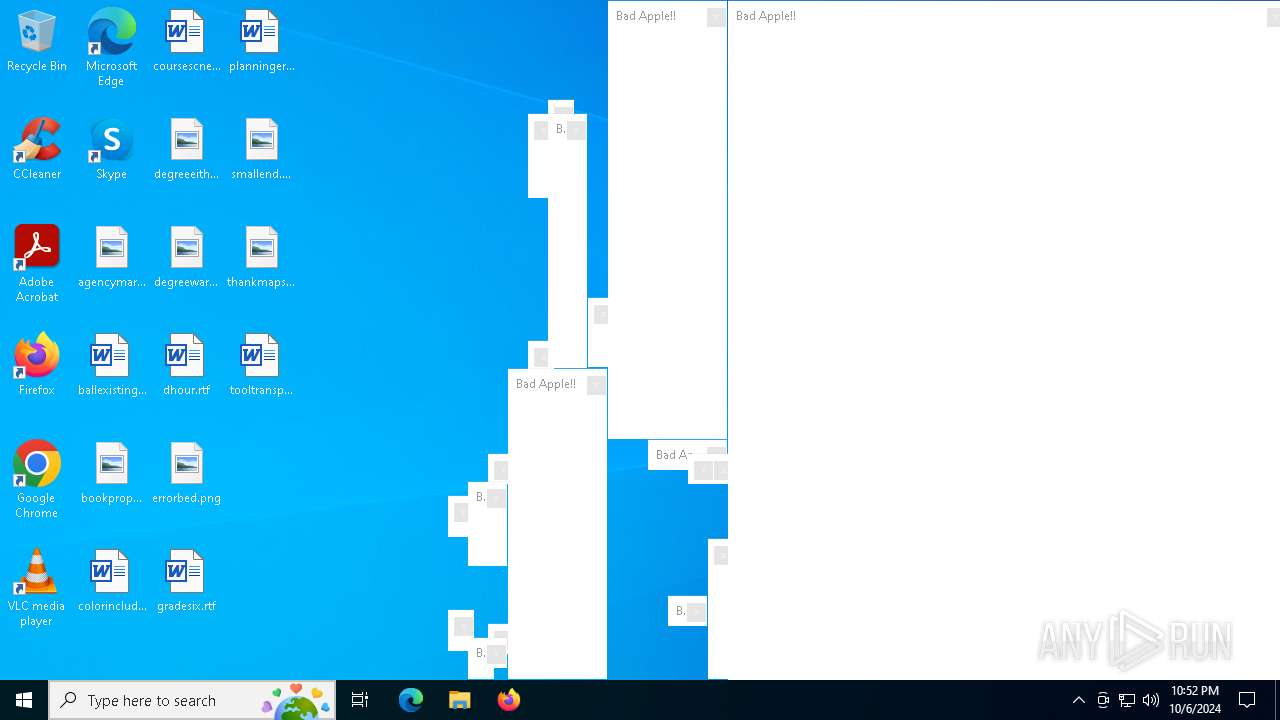1280x720 pixels.
Task: Click the taskbar search box
Action: [192, 700]
